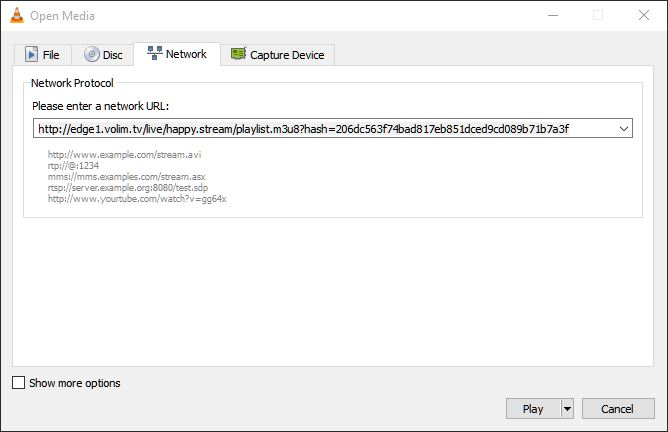Open the Play button's dropdown arrow
668x432 pixels.
[567, 409]
